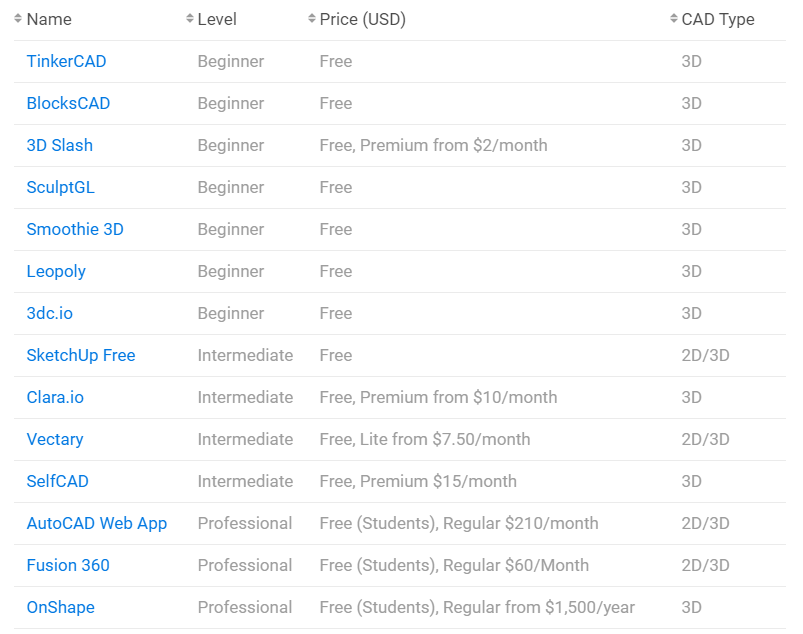Go to the OnShape link
This screenshot has height=634, width=803.
60,607
